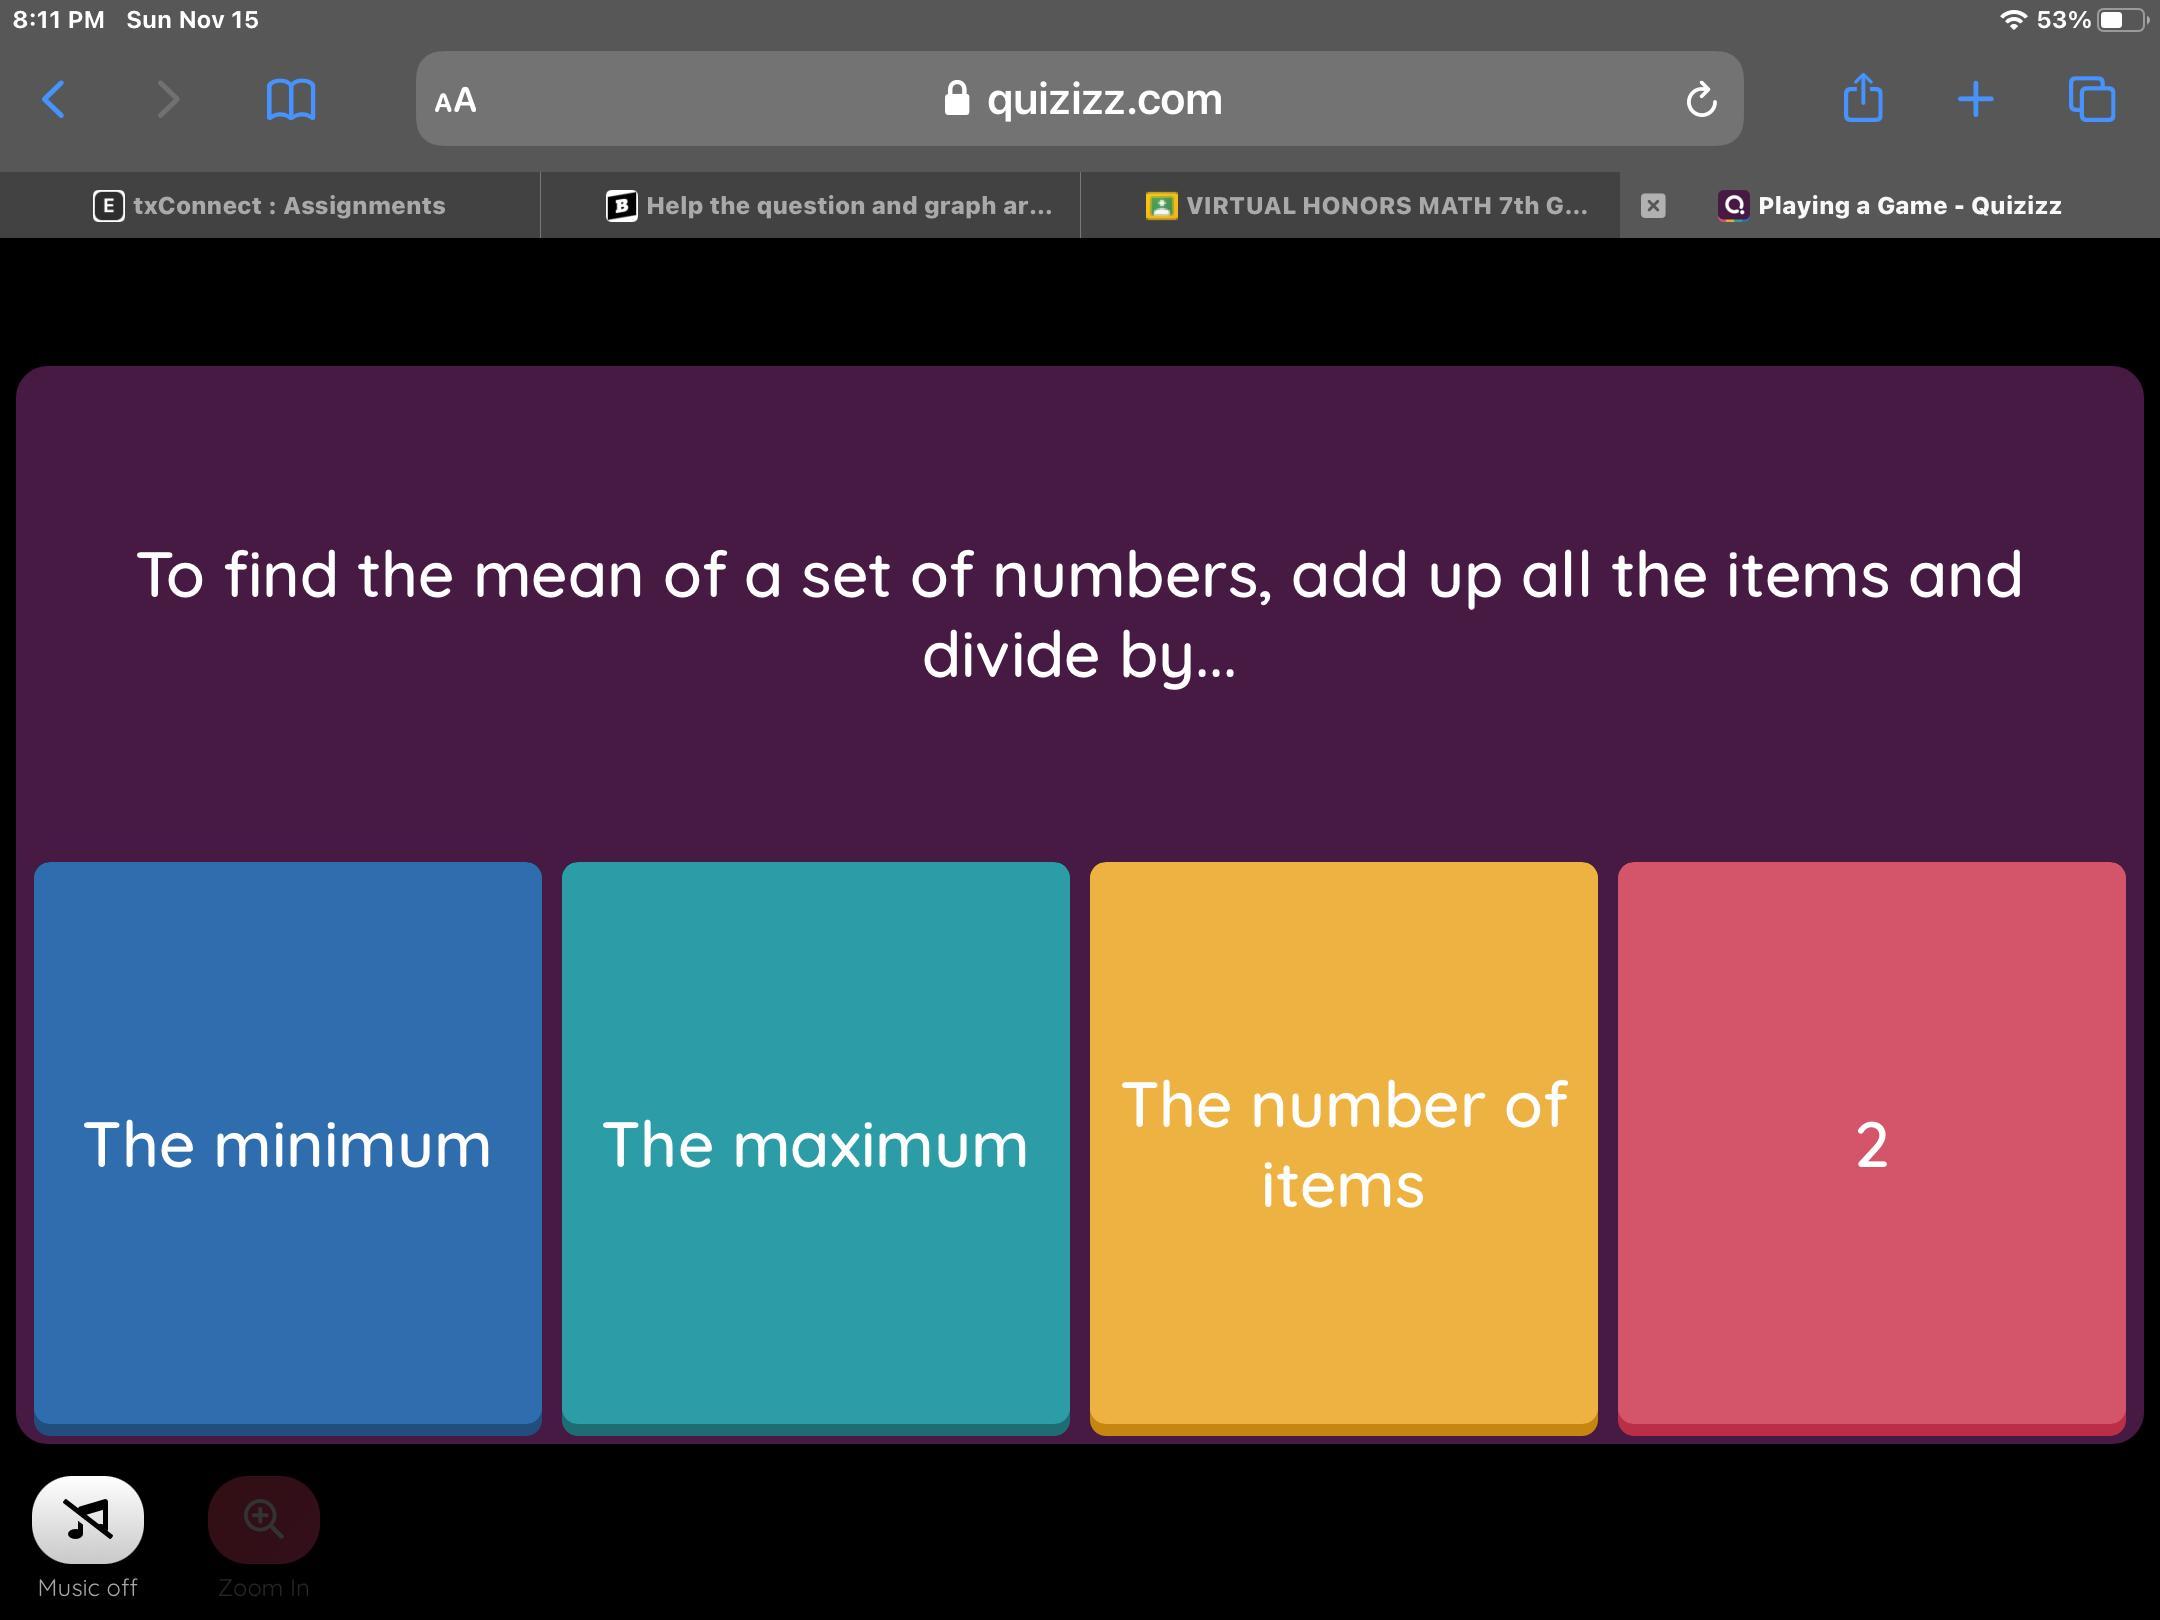
Task: Open the bookmarks book icon
Action: click(x=291, y=99)
